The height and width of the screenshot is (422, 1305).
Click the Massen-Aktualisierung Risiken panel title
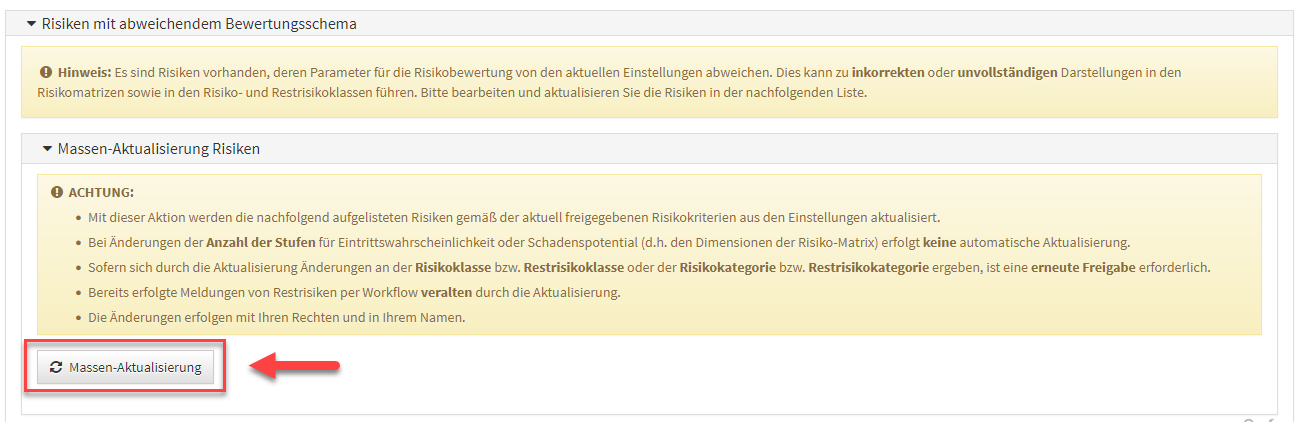coord(159,149)
